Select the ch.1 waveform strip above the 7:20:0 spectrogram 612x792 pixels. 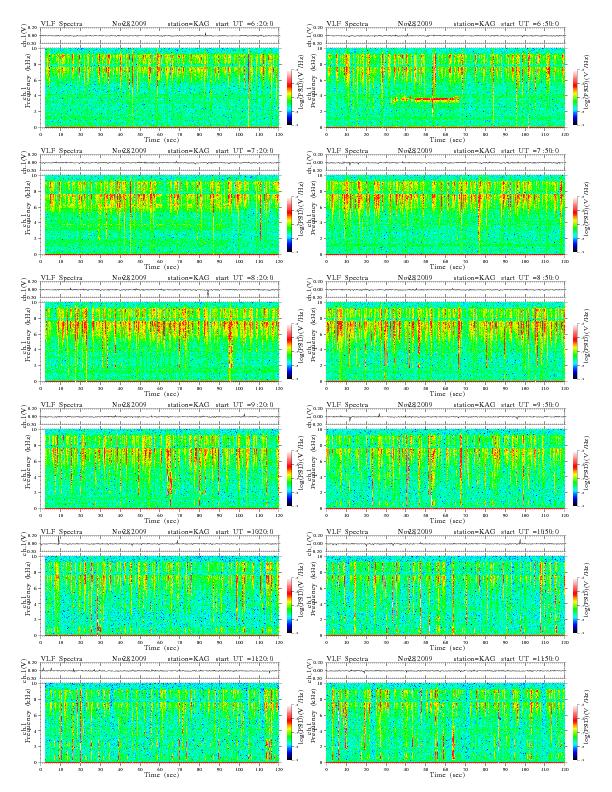point(160,163)
